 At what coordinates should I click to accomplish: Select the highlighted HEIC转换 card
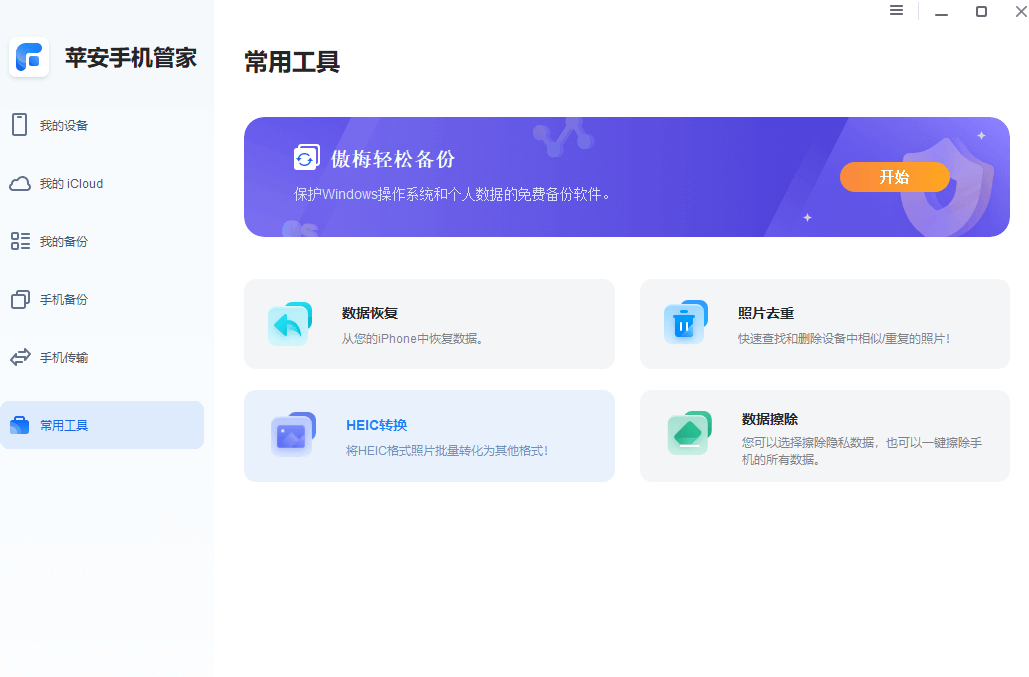point(430,436)
